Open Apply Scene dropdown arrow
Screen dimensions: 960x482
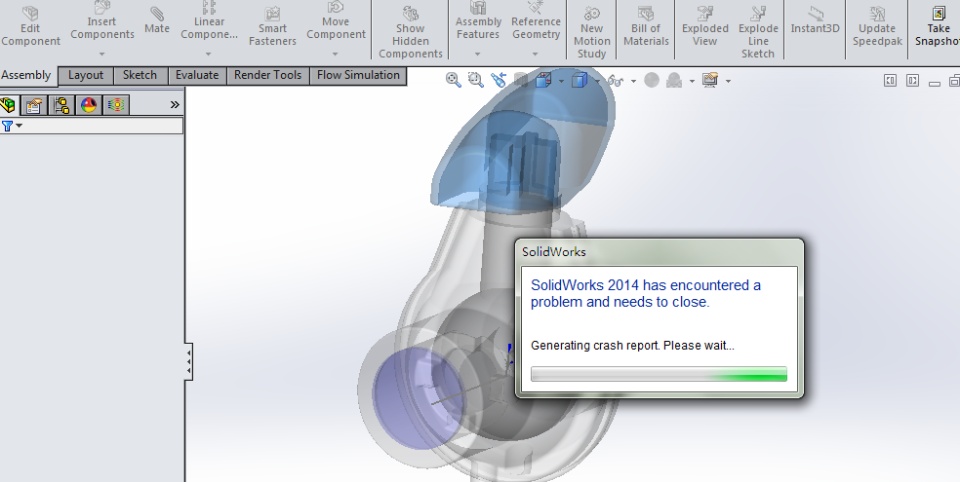click(x=692, y=81)
